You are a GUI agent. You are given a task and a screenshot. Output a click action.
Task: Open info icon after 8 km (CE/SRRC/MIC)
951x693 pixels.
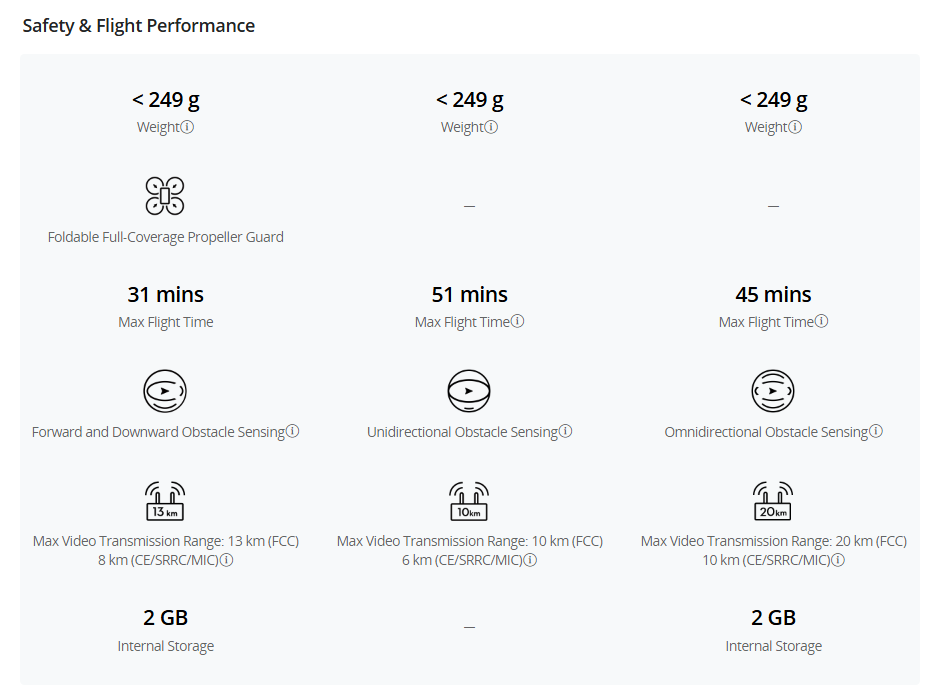point(226,560)
